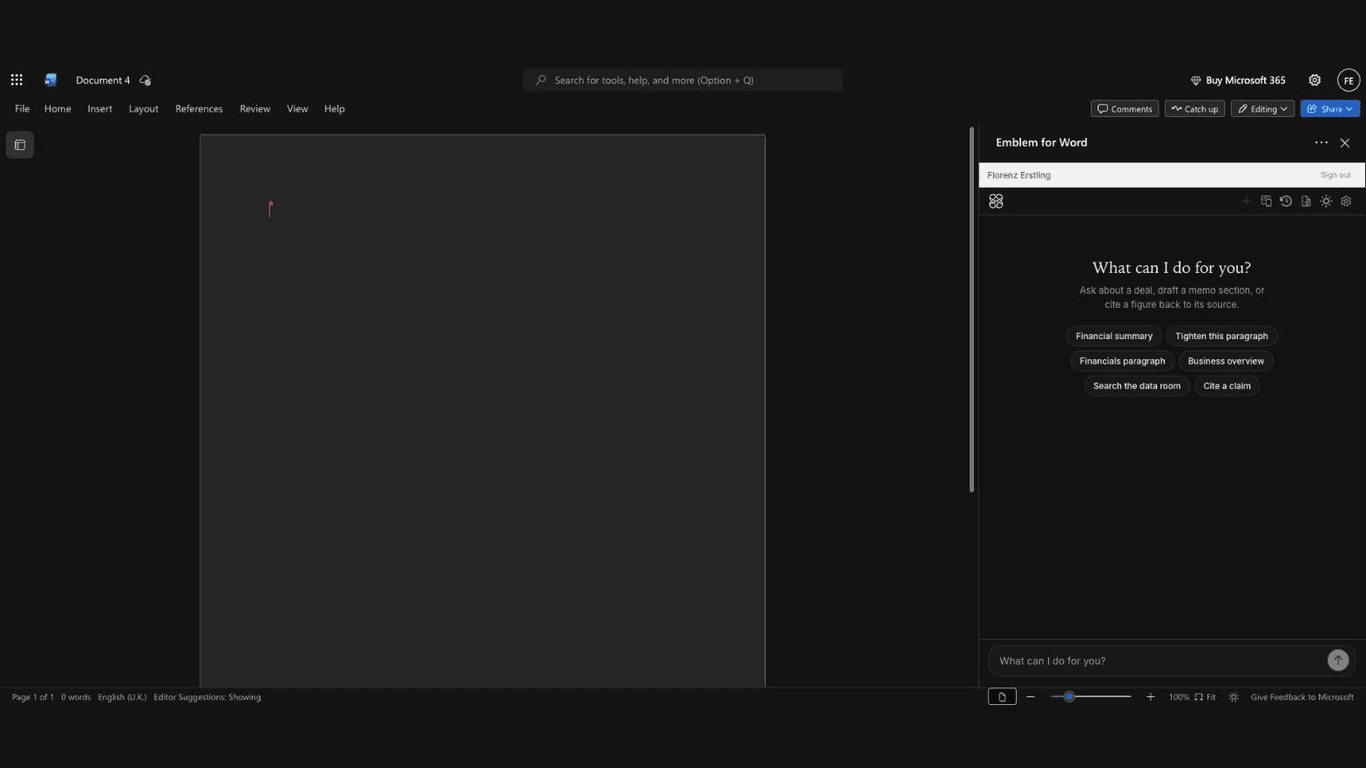Switch to page view in status bar
Image resolution: width=1366 pixels, height=768 pixels.
point(1002,697)
